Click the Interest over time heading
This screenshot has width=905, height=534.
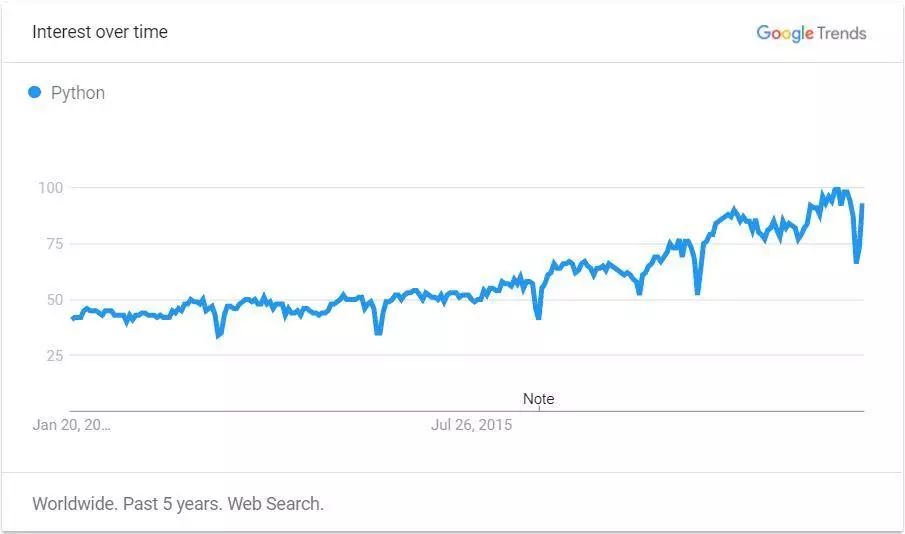pos(100,32)
